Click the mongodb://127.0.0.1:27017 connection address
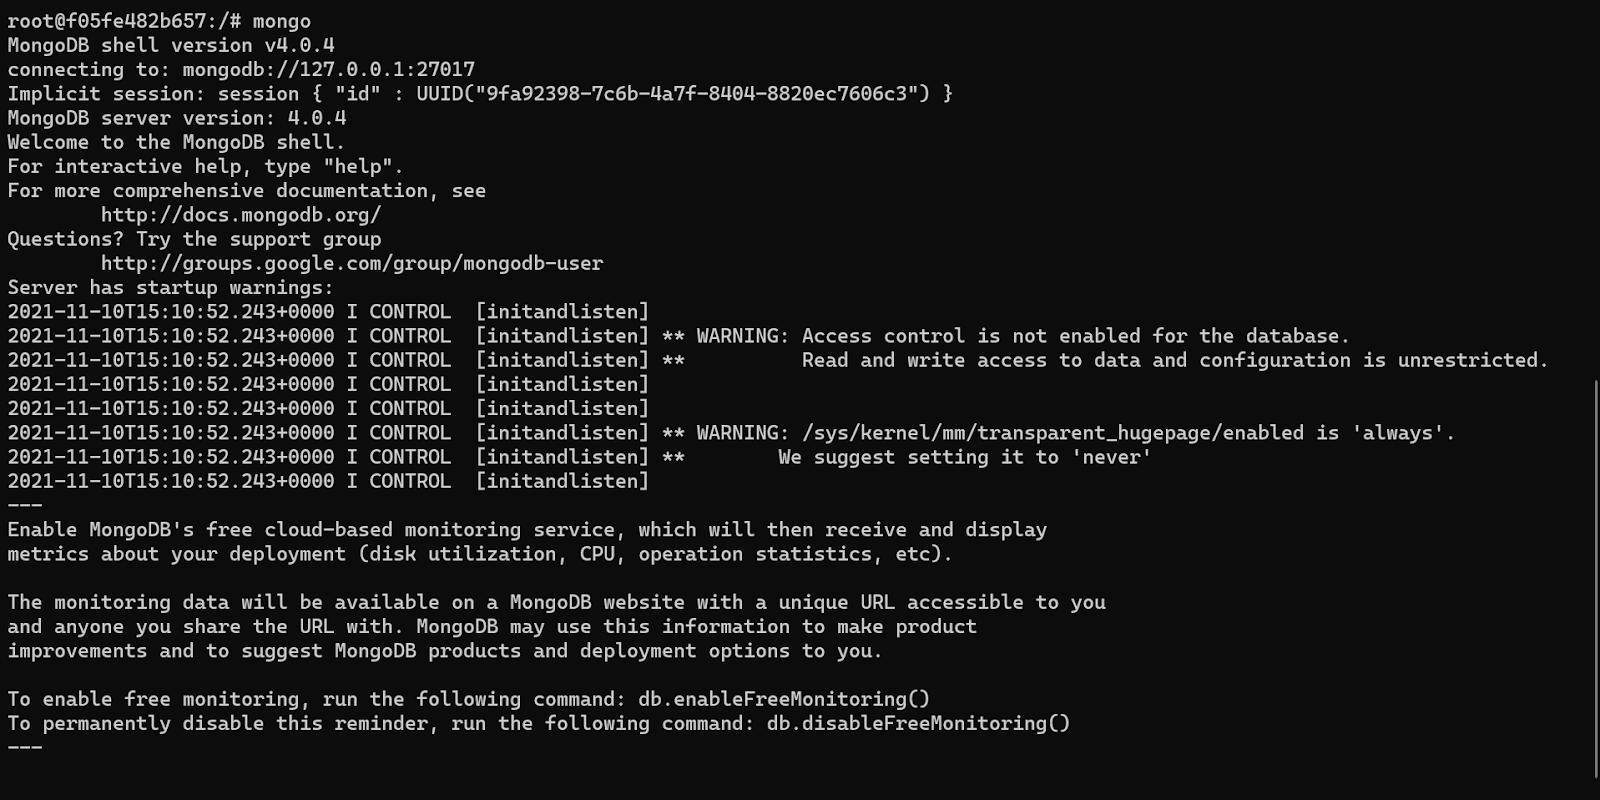 [328, 70]
